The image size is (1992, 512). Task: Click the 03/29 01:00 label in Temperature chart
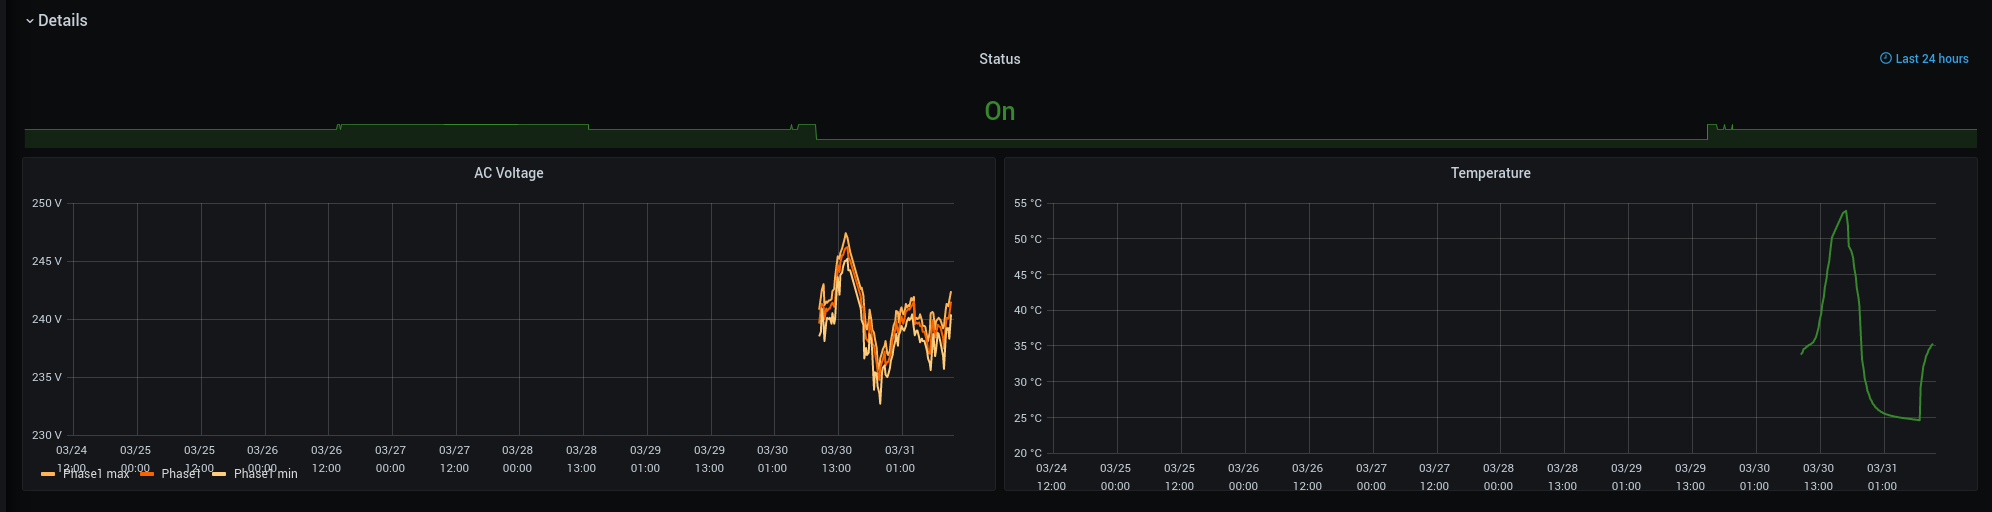click(1626, 477)
